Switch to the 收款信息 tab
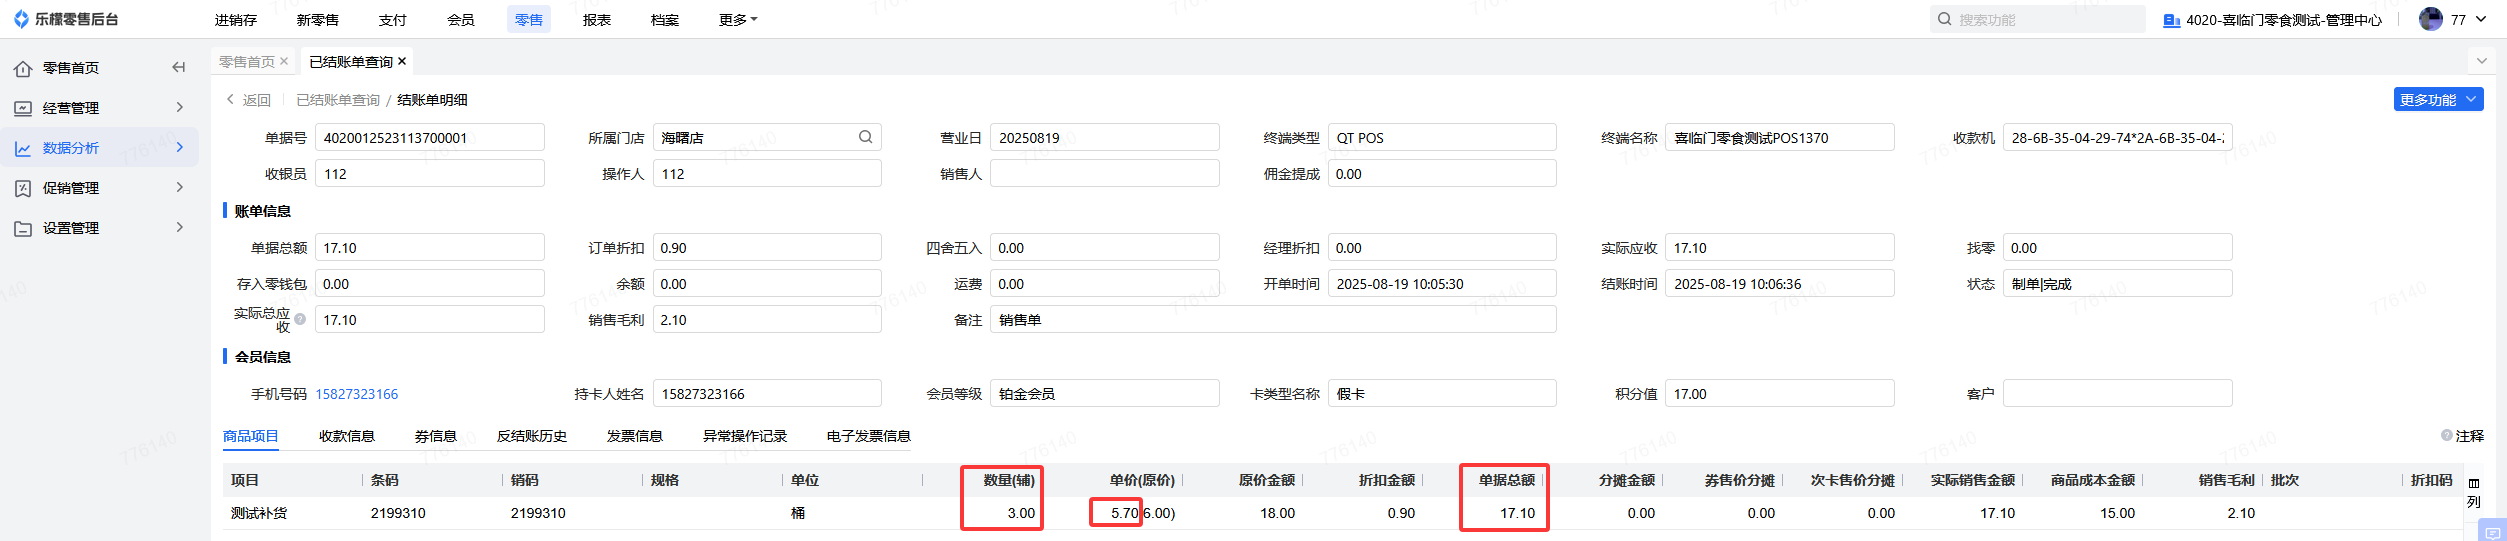This screenshot has width=2507, height=541. tap(347, 436)
